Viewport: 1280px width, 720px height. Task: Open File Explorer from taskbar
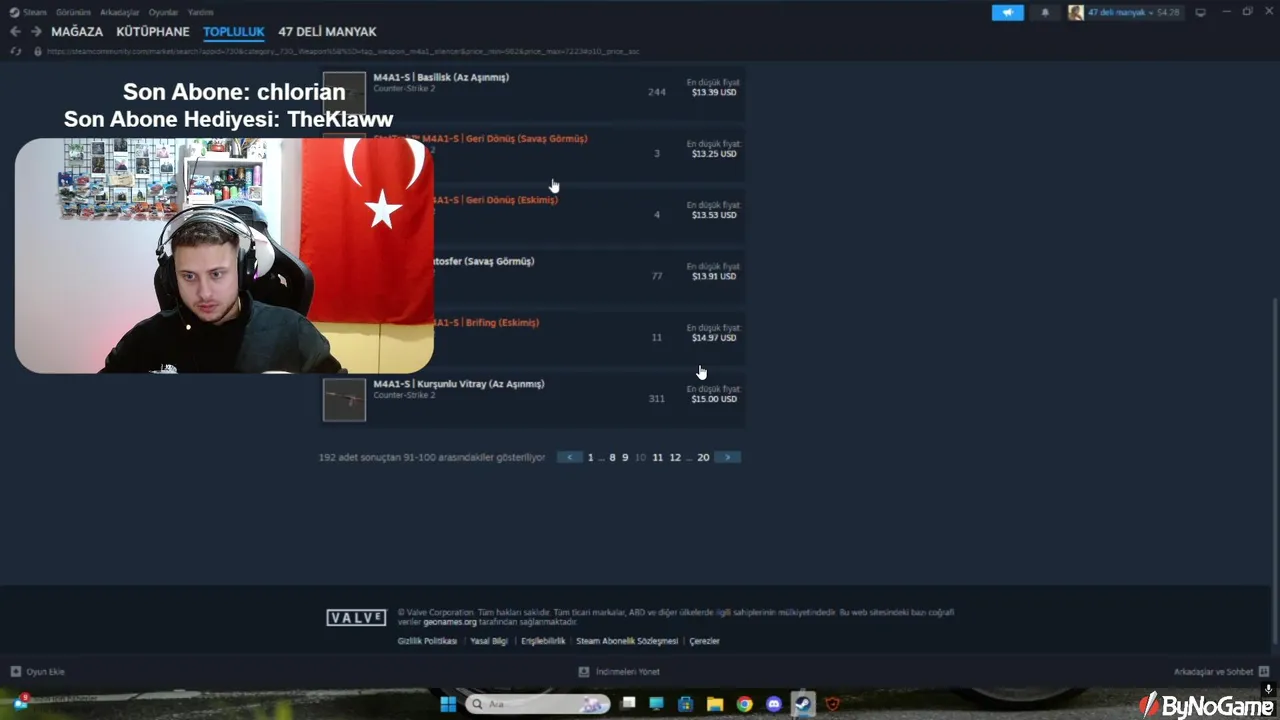click(715, 704)
